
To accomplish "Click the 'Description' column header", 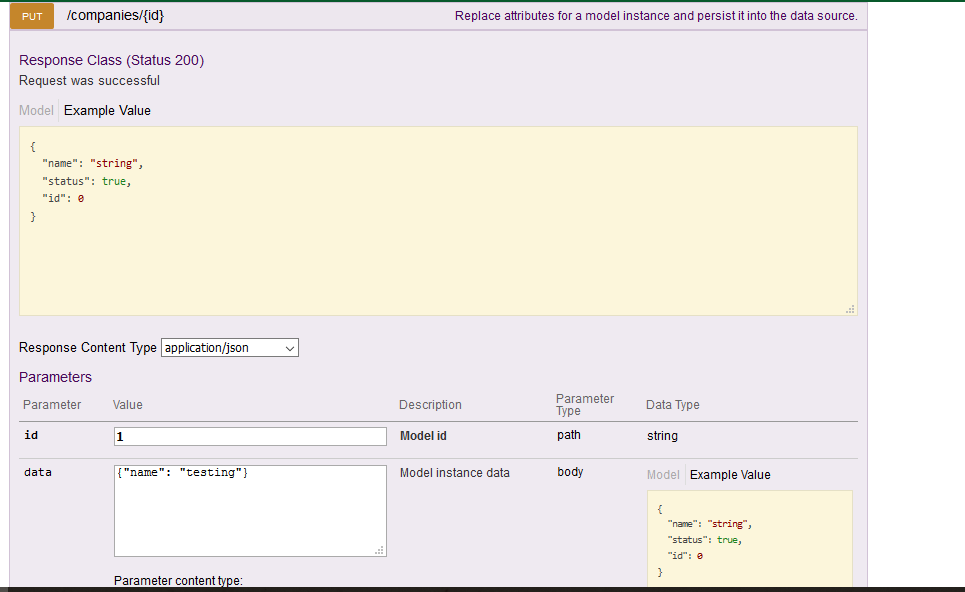I will pyautogui.click(x=430, y=405).
